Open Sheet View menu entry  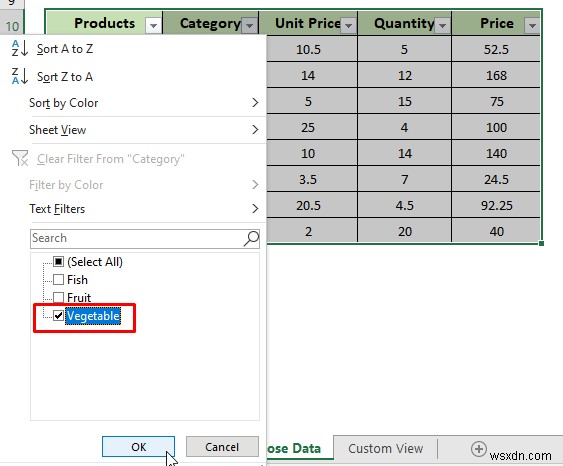[x=134, y=130]
